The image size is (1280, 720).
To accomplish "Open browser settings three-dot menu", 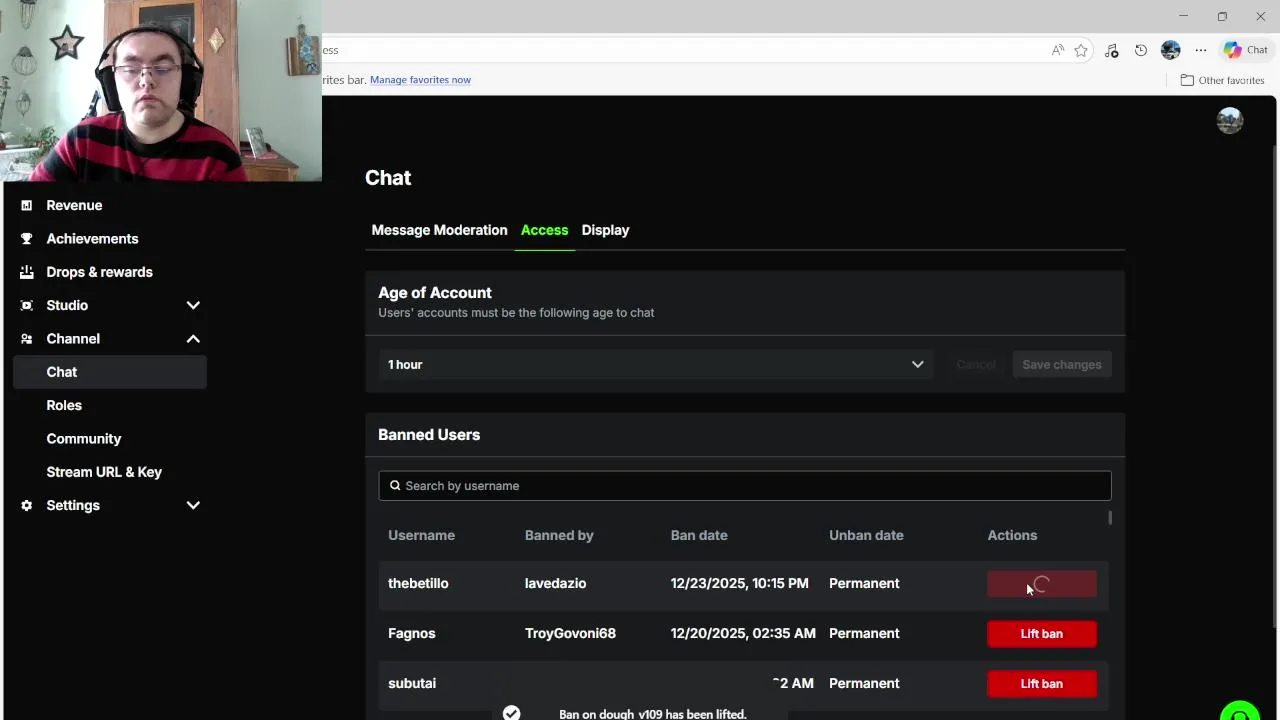I will coord(1201,50).
